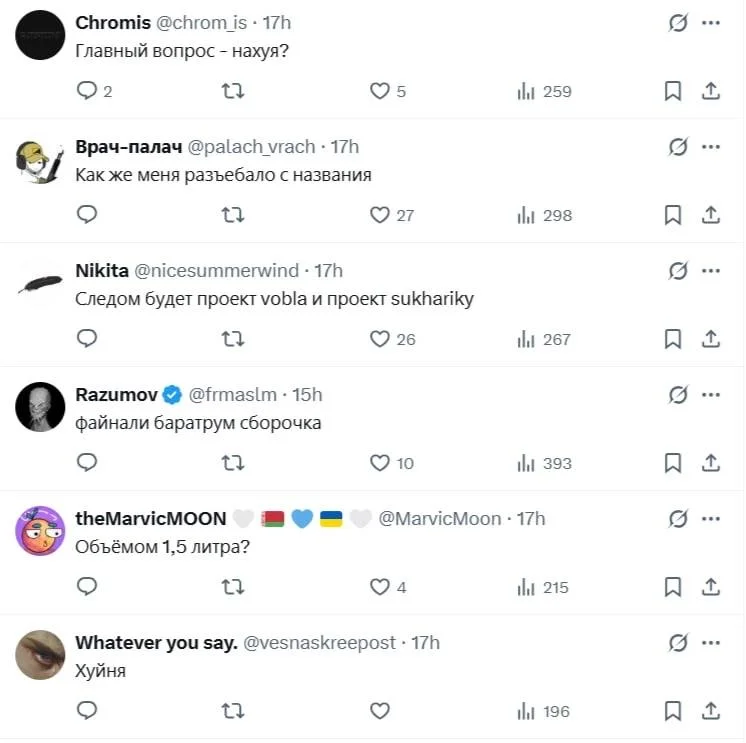Open Nikita's profile avatar
746x743 pixels.
point(41,283)
